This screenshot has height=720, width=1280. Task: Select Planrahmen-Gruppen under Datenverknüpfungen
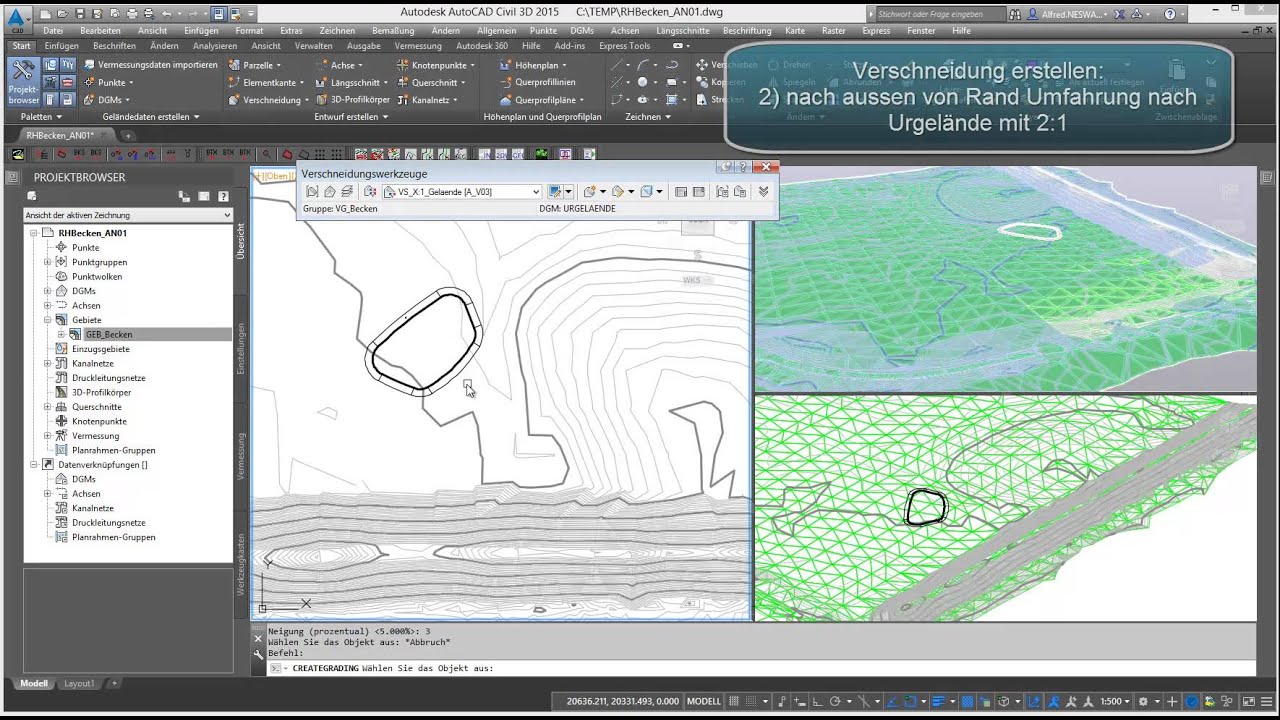(x=113, y=537)
